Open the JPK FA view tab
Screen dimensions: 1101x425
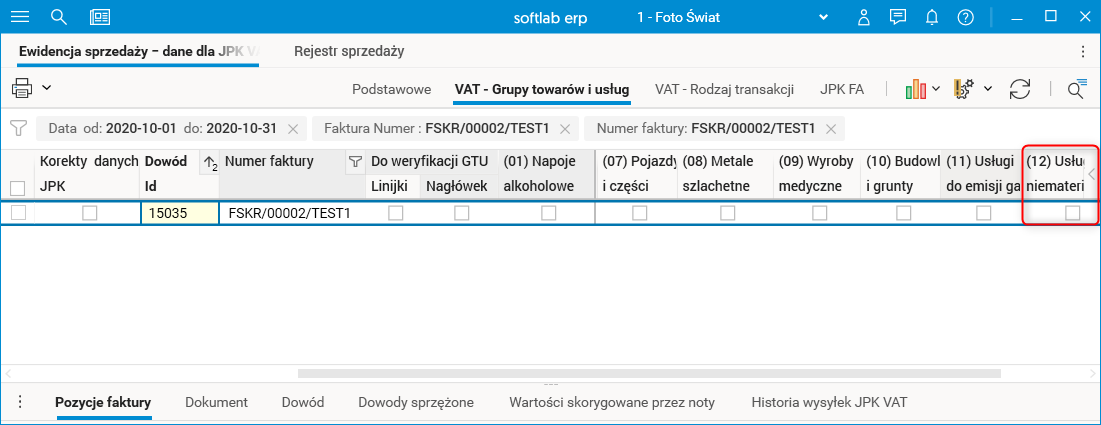click(x=842, y=89)
